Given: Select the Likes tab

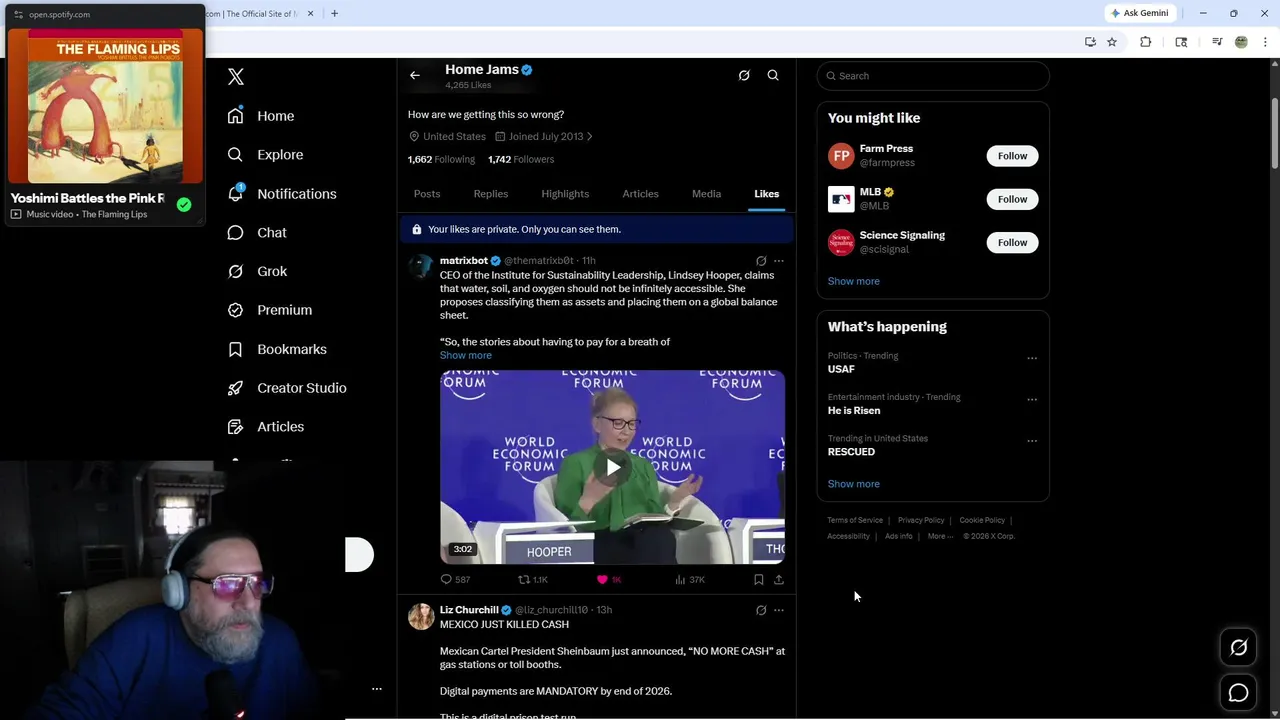Looking at the screenshot, I should (x=767, y=194).
